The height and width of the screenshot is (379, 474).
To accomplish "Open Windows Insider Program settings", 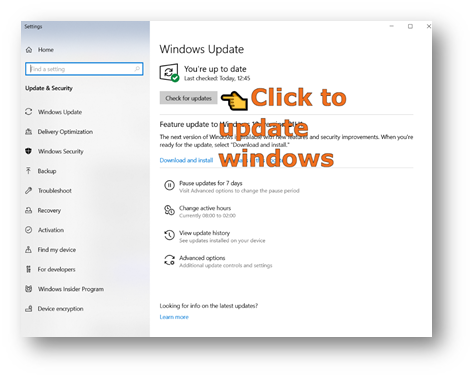I will coord(71,289).
